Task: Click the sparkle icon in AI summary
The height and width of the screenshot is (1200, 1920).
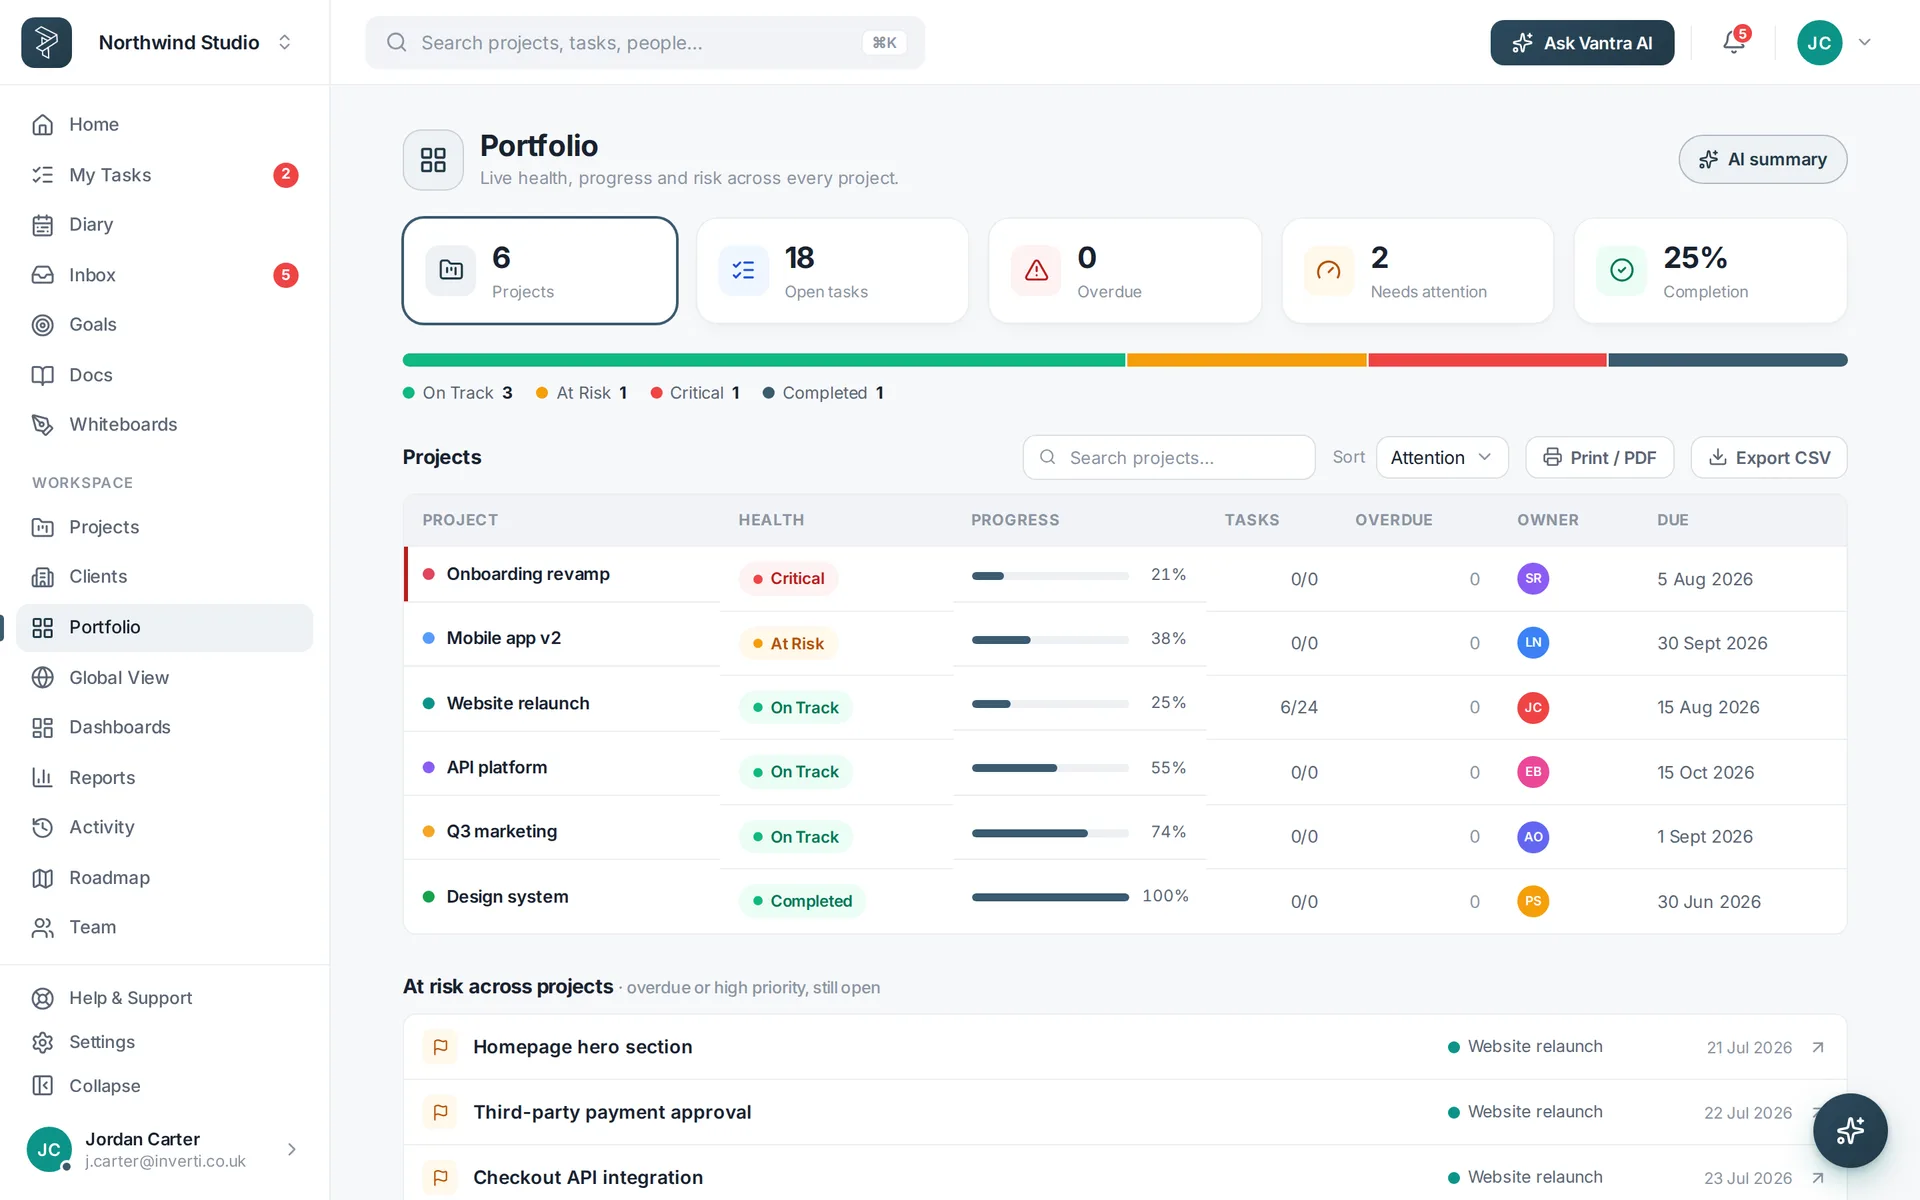Action: (x=1708, y=159)
